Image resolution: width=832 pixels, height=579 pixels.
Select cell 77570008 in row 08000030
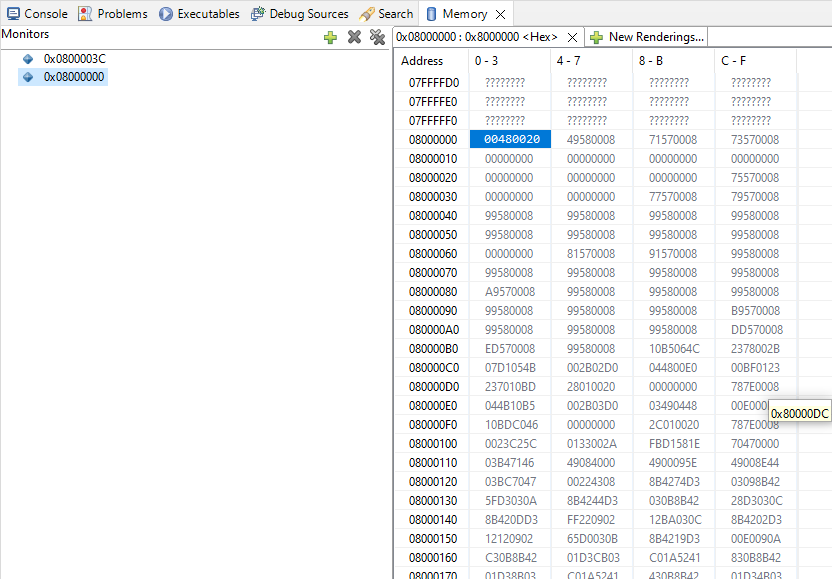[x=673, y=197]
